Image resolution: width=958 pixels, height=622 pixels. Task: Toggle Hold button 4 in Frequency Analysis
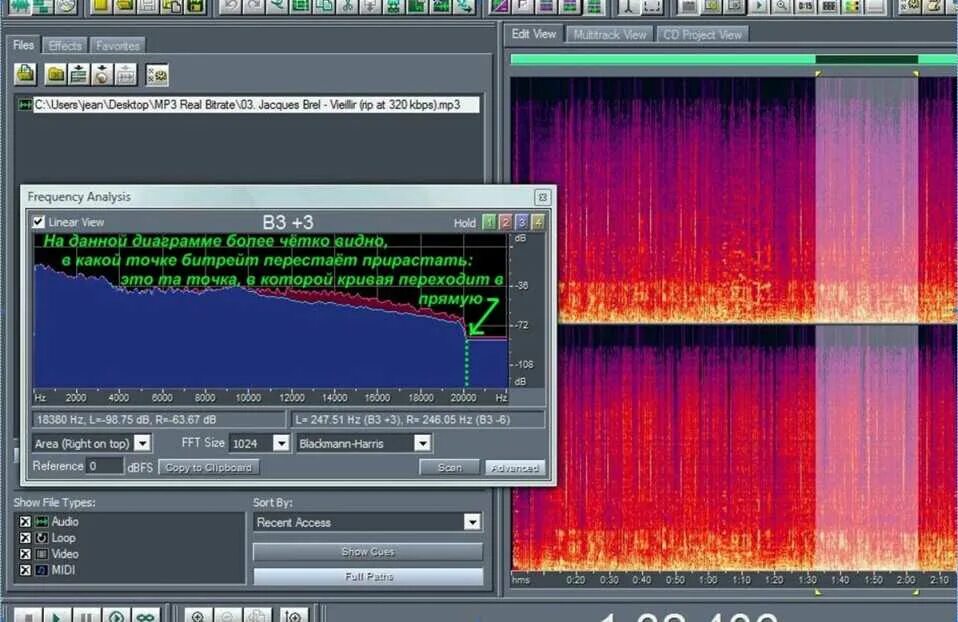[538, 222]
